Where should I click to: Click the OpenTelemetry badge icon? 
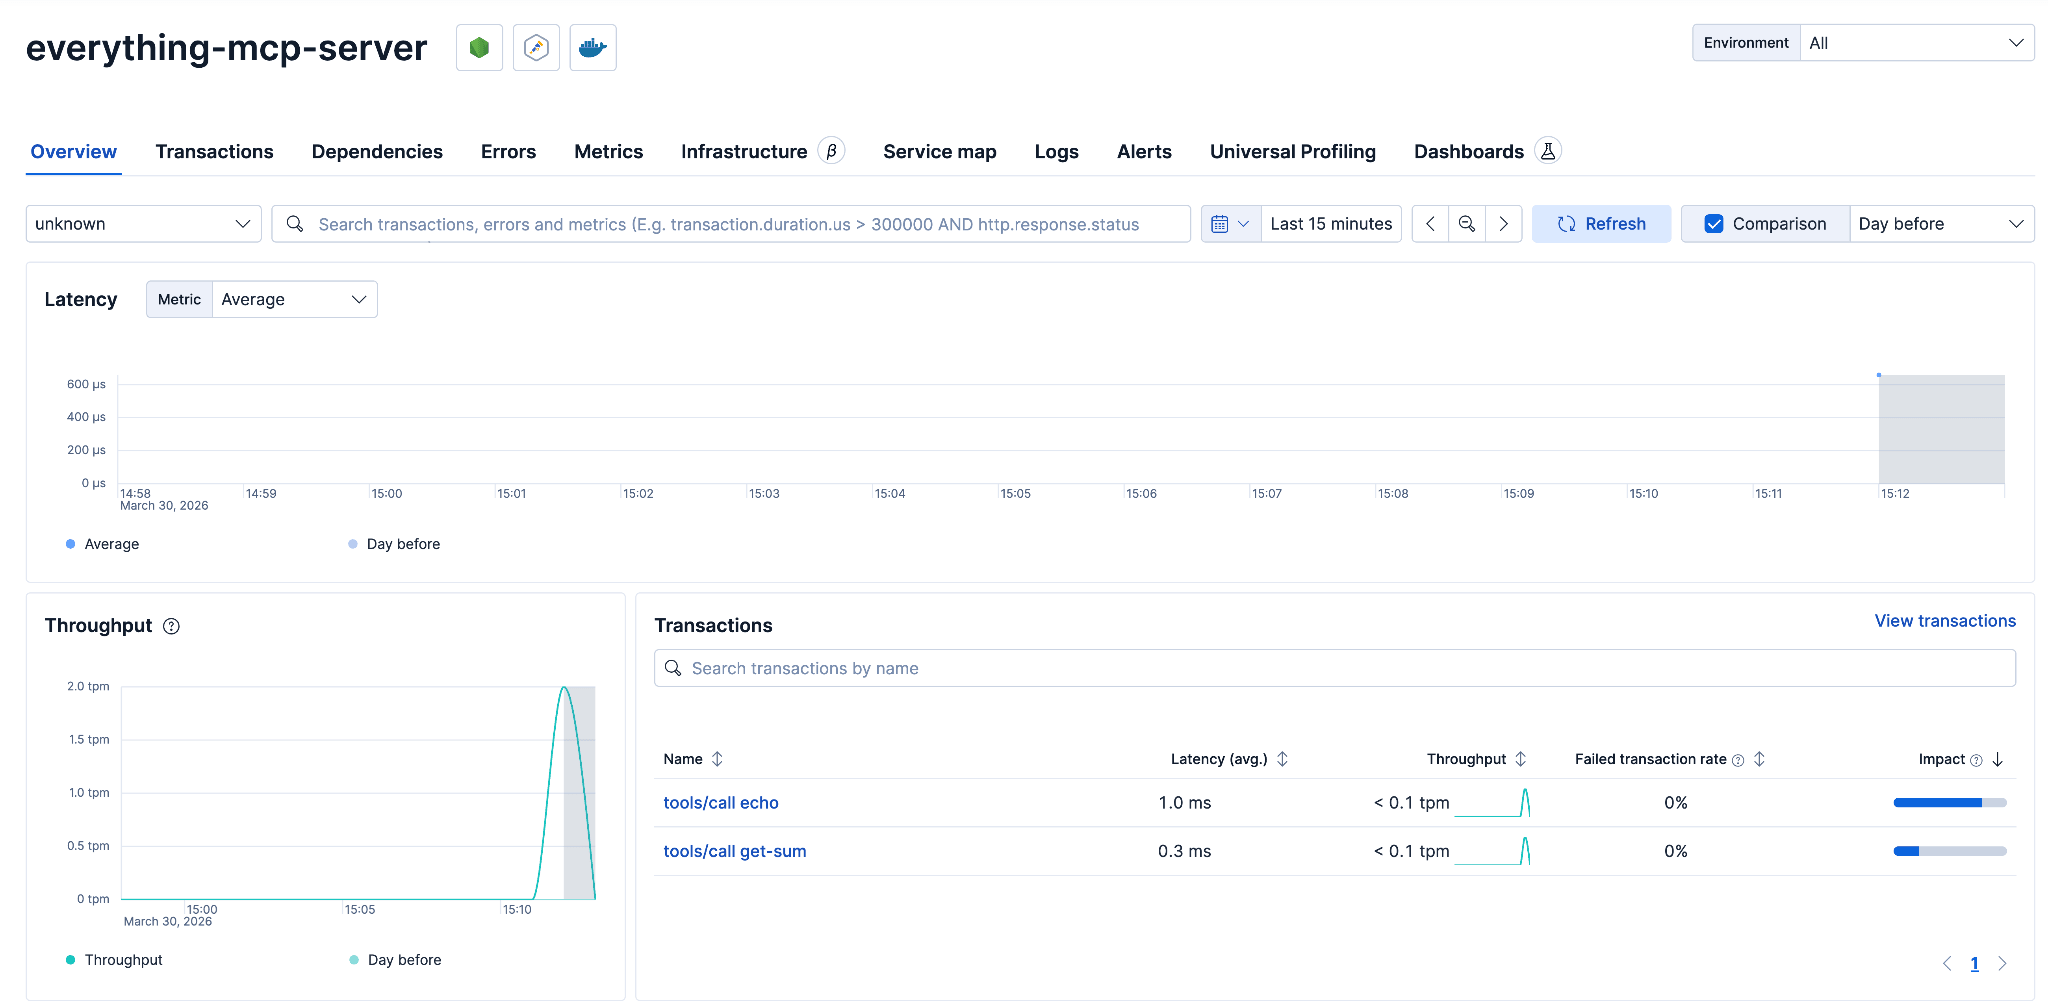pyautogui.click(x=536, y=48)
